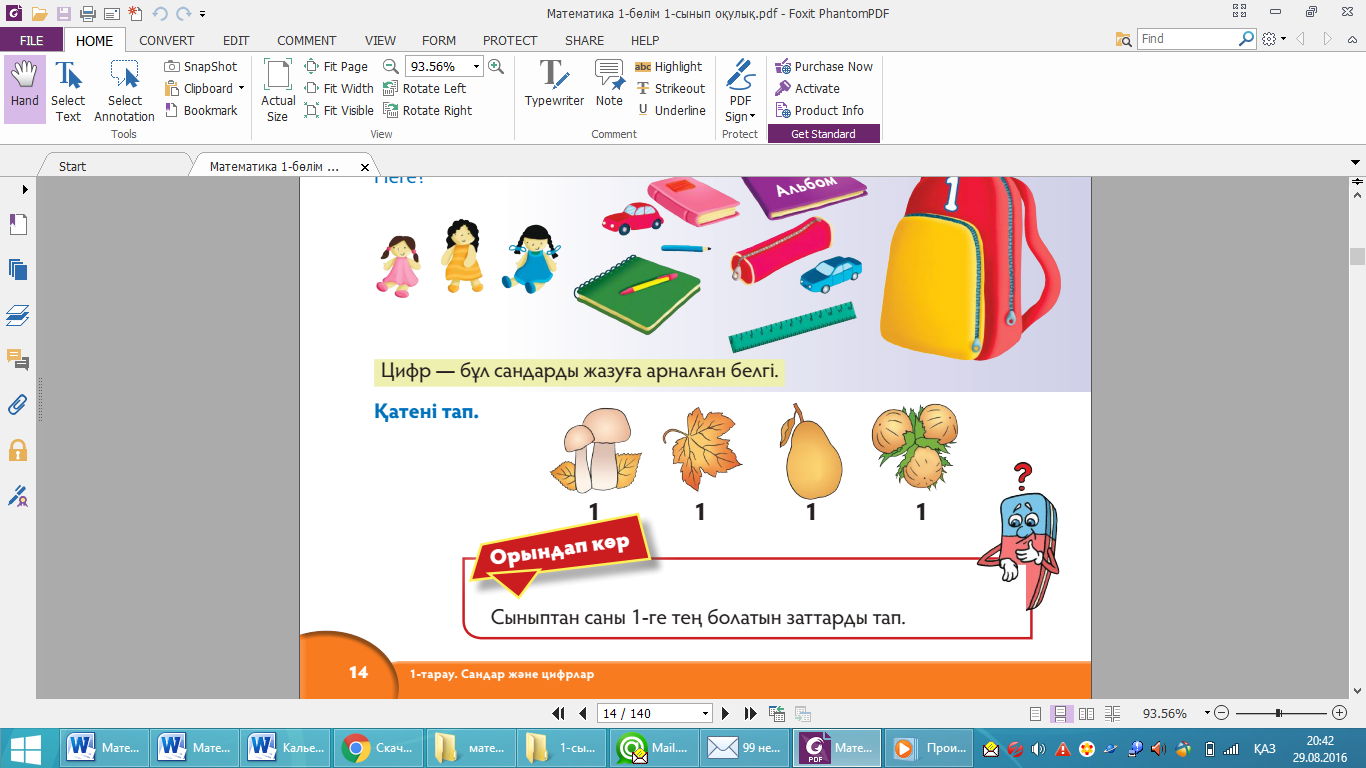Click into the Find search field
Screen dimensions: 1366x768
click(1188, 38)
